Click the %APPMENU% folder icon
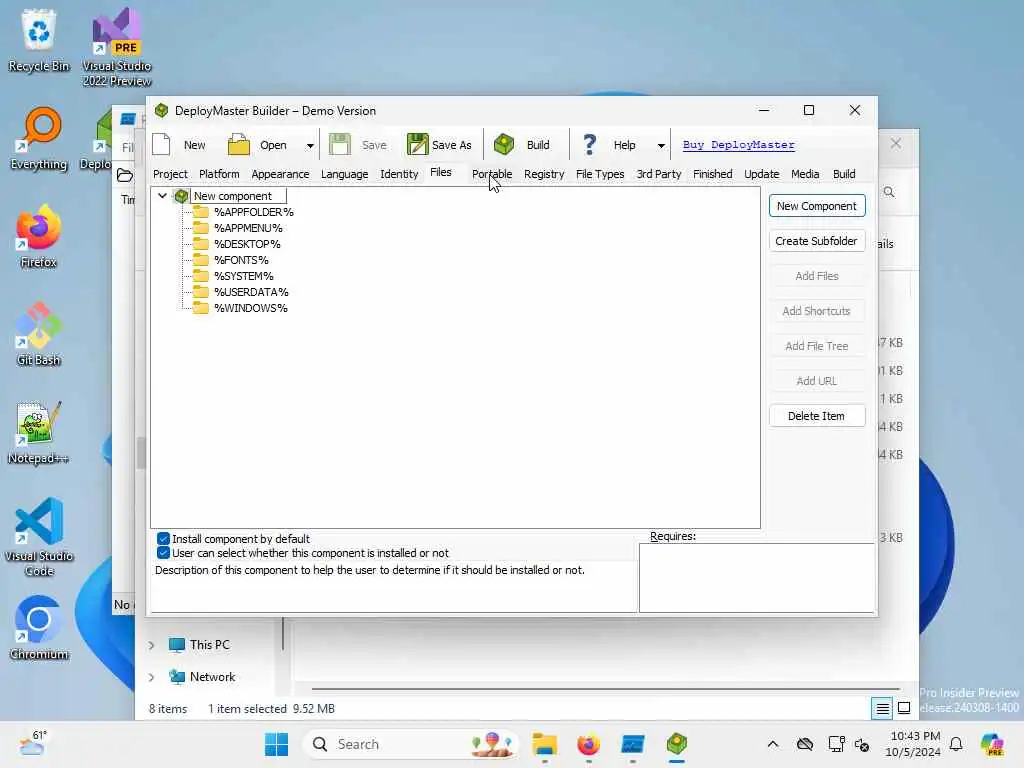 (200, 228)
